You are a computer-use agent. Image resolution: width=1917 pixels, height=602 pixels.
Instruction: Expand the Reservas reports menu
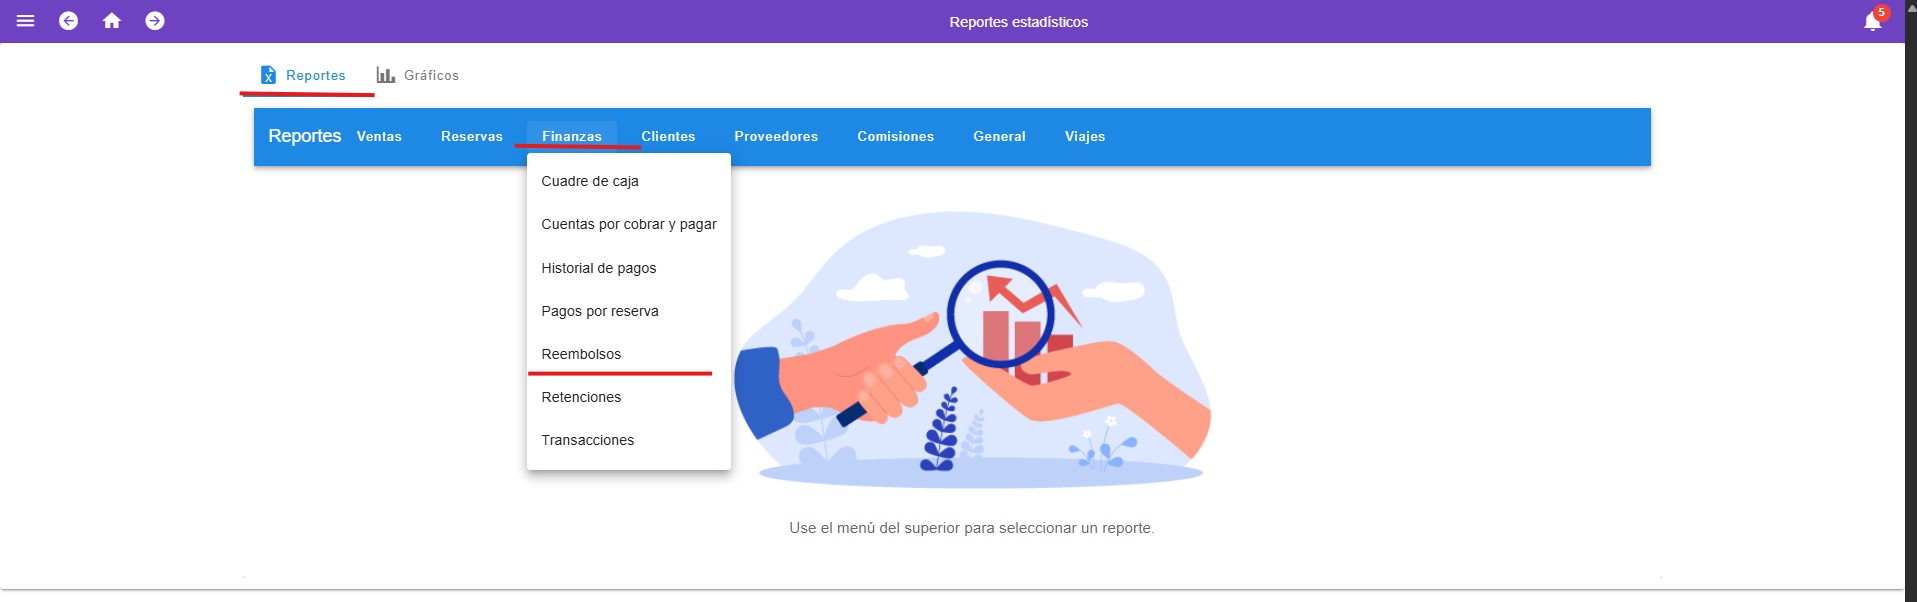(472, 137)
